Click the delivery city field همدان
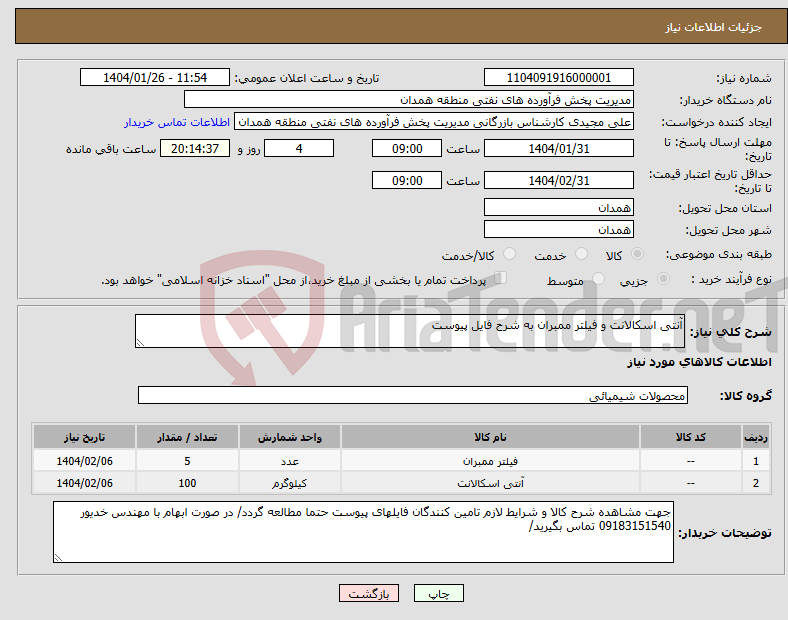The width and height of the screenshot is (788, 620). click(x=558, y=229)
